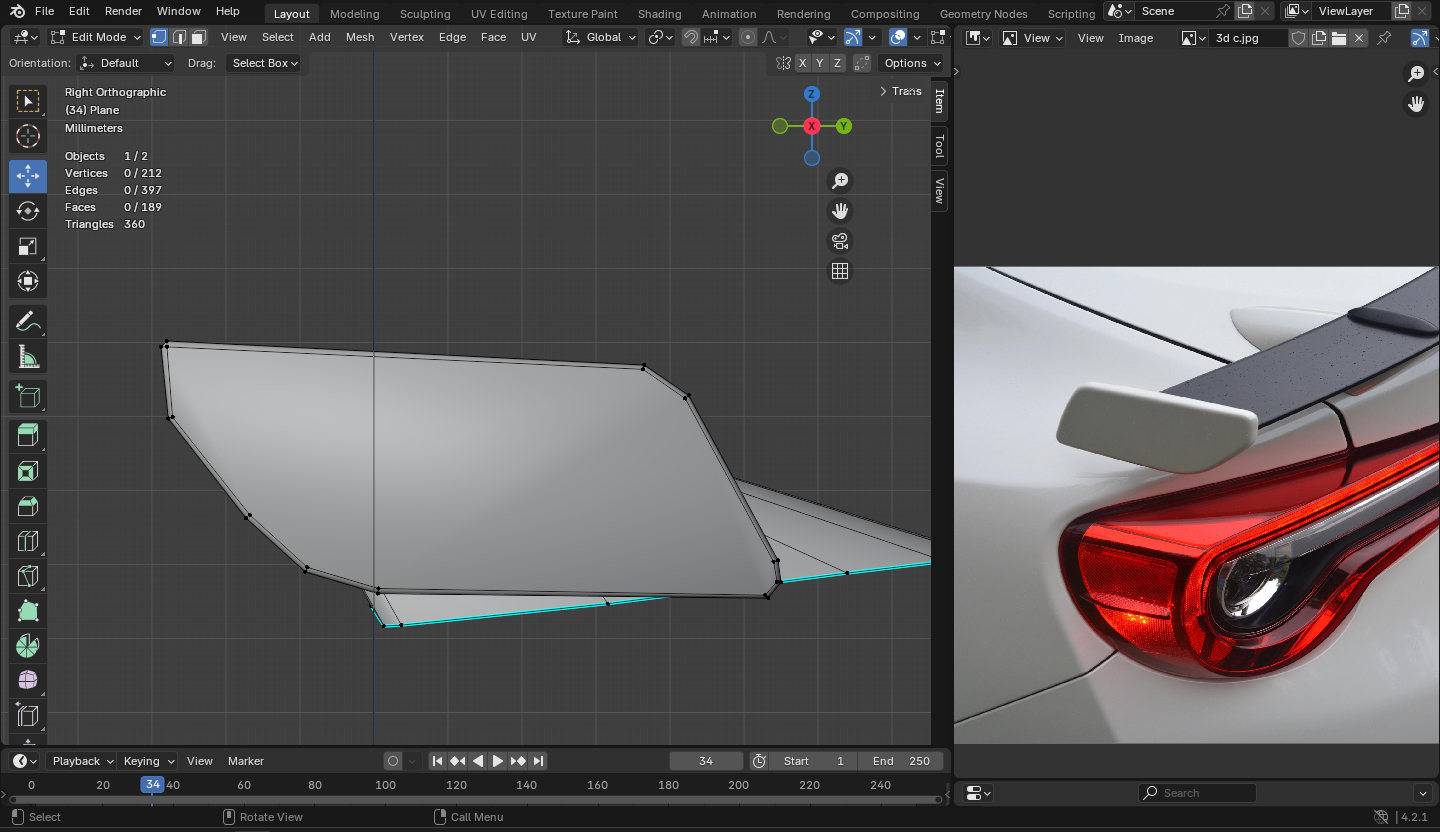Toggle proportional editing

tap(748, 37)
